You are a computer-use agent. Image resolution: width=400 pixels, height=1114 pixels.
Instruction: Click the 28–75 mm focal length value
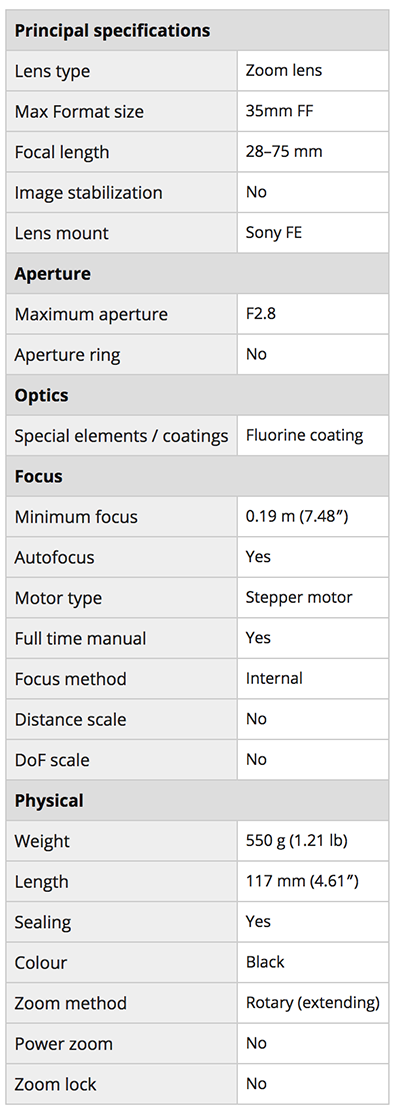[x=284, y=151]
